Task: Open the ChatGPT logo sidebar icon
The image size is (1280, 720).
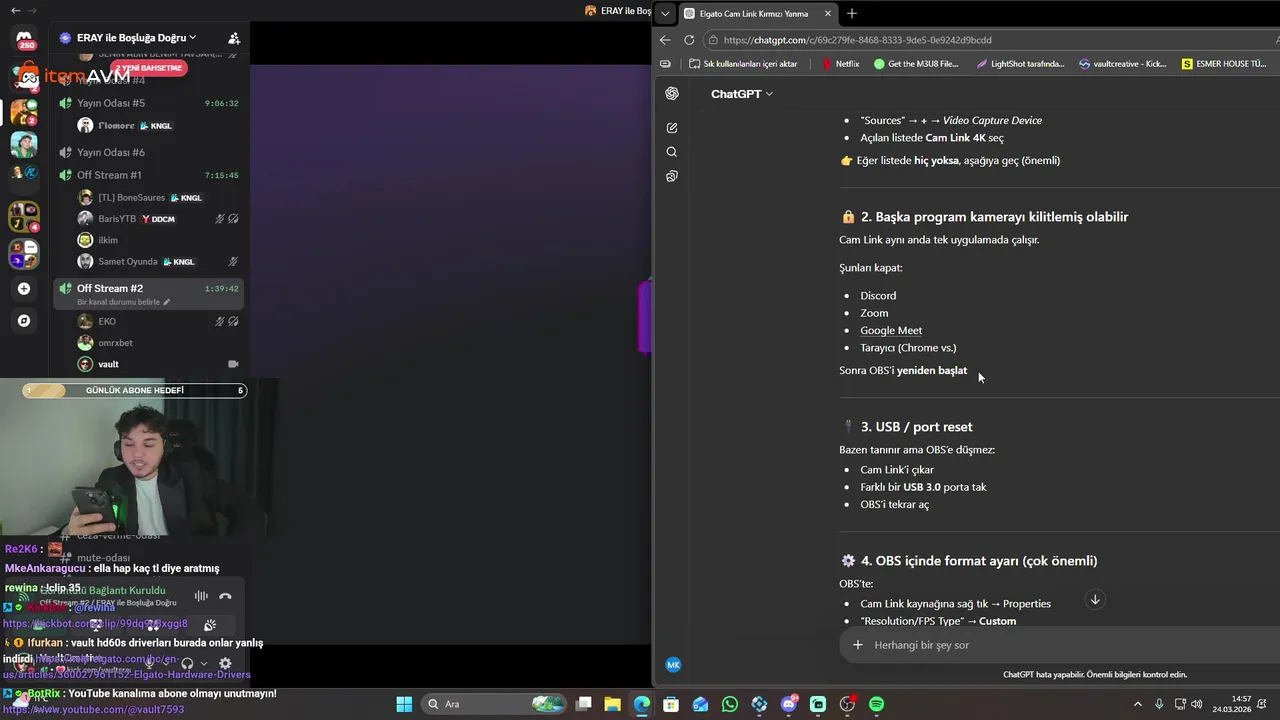Action: 672,93
